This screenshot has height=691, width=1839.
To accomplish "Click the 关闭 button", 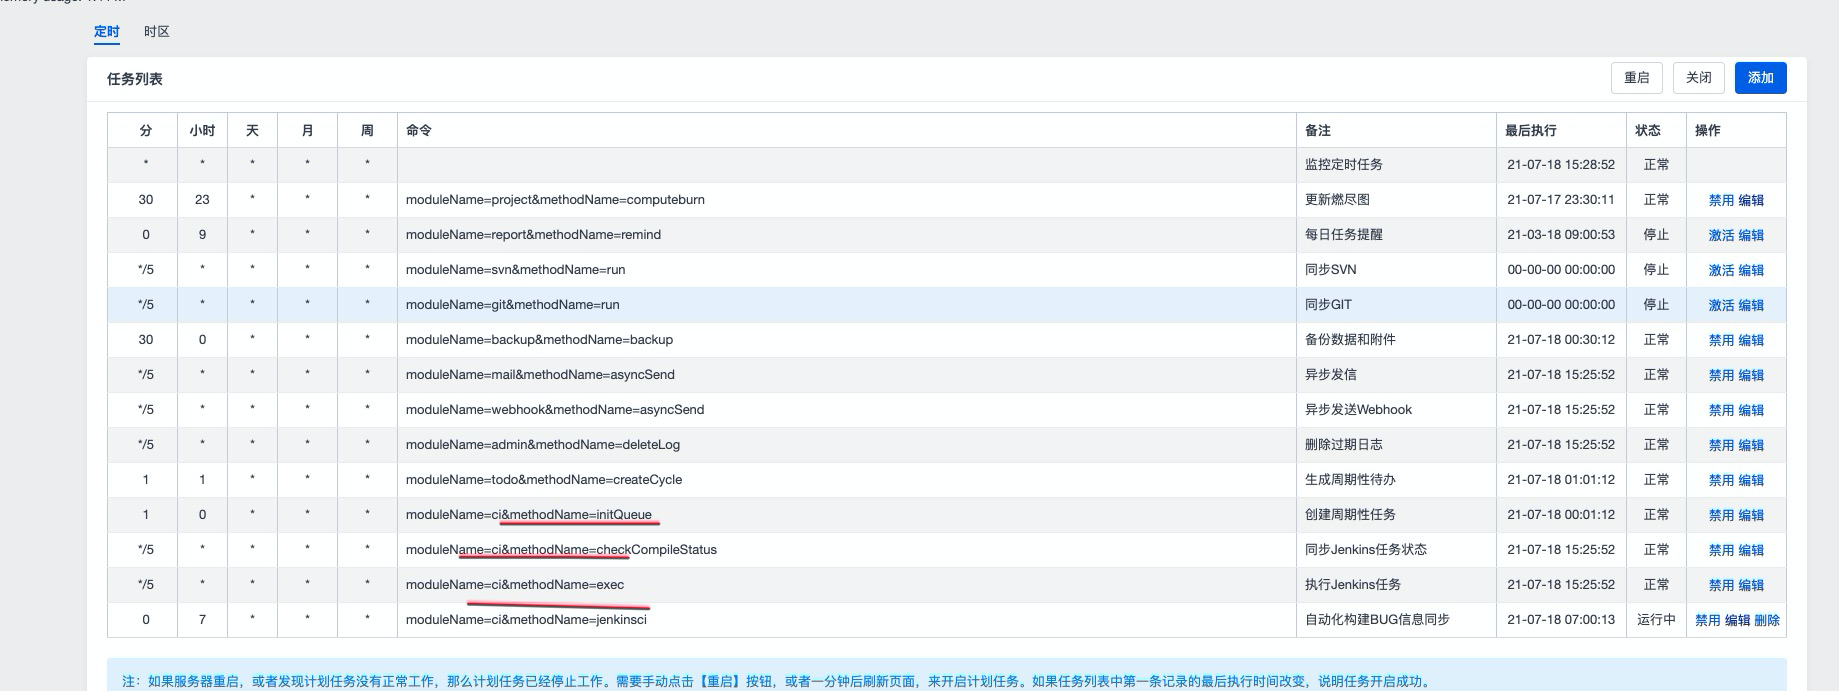I will click(x=1699, y=78).
